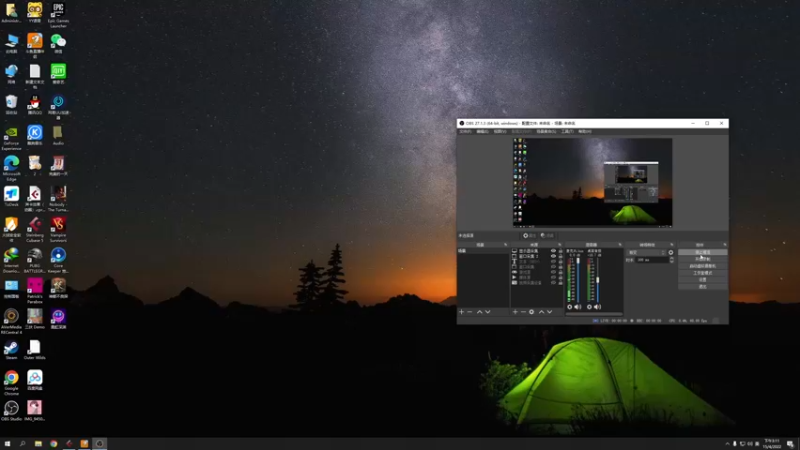Open settings gear of second mixer channel

click(x=589, y=307)
